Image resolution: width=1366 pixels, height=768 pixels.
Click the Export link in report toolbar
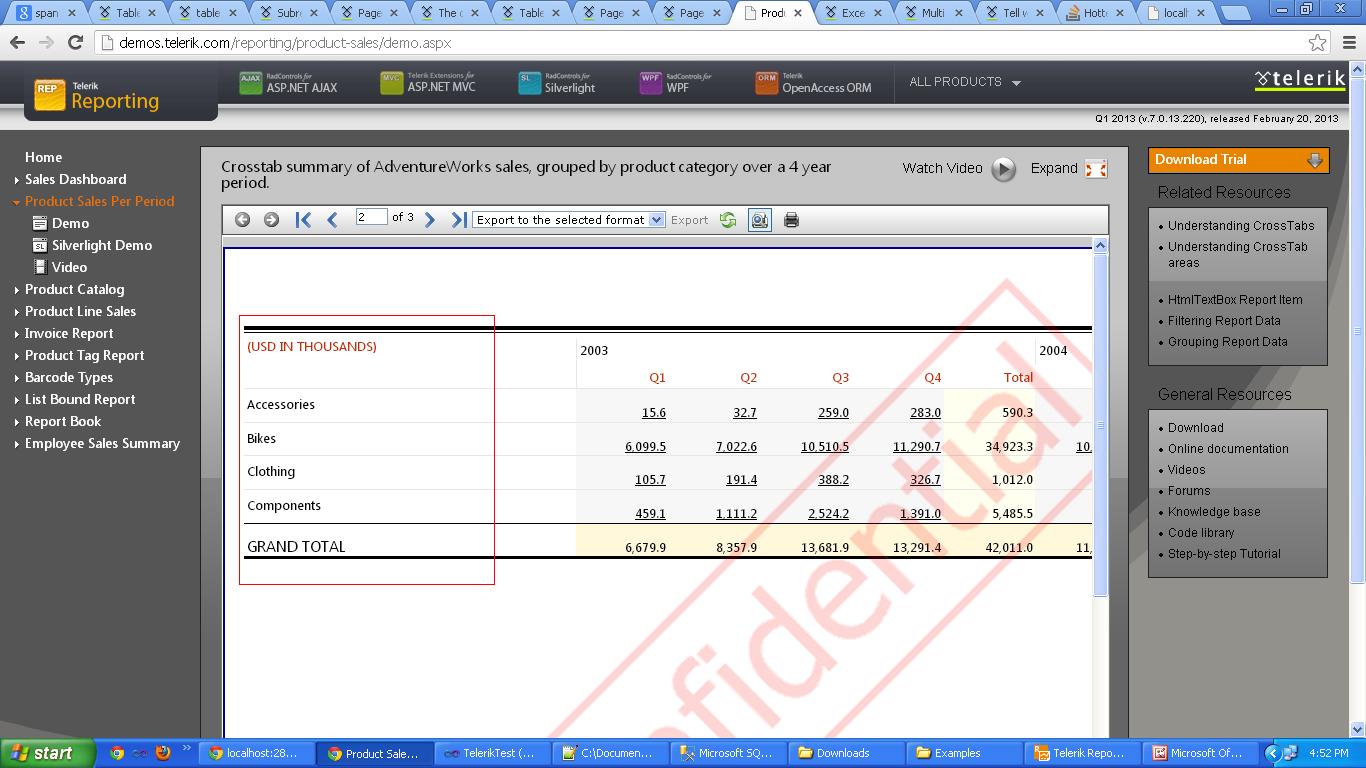click(x=689, y=220)
